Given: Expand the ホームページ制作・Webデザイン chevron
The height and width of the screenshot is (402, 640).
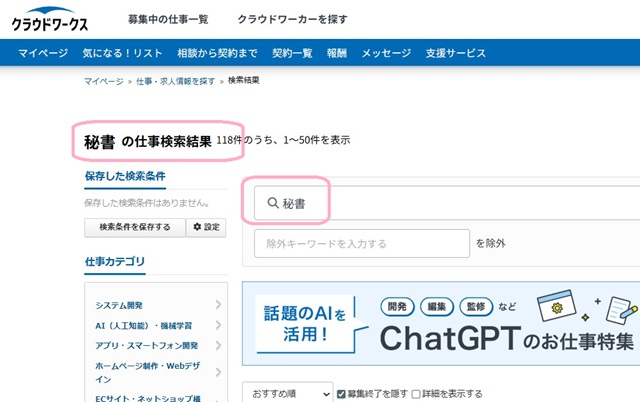Looking at the screenshot, I should (x=218, y=372).
